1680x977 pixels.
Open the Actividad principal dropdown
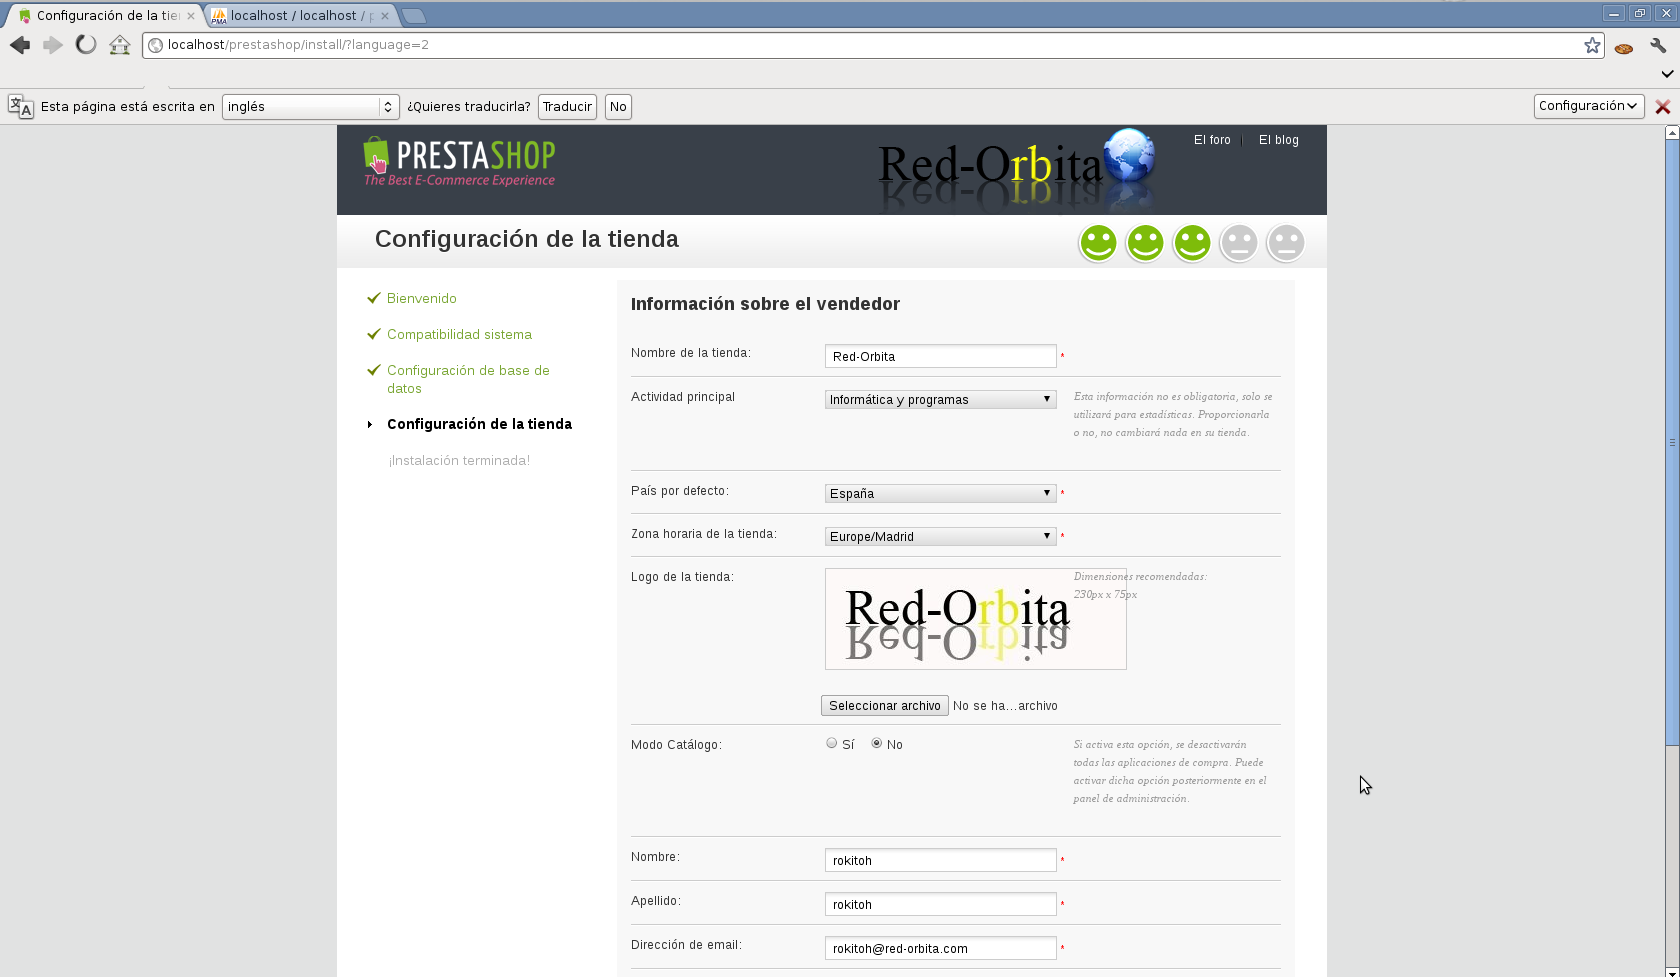[940, 400]
